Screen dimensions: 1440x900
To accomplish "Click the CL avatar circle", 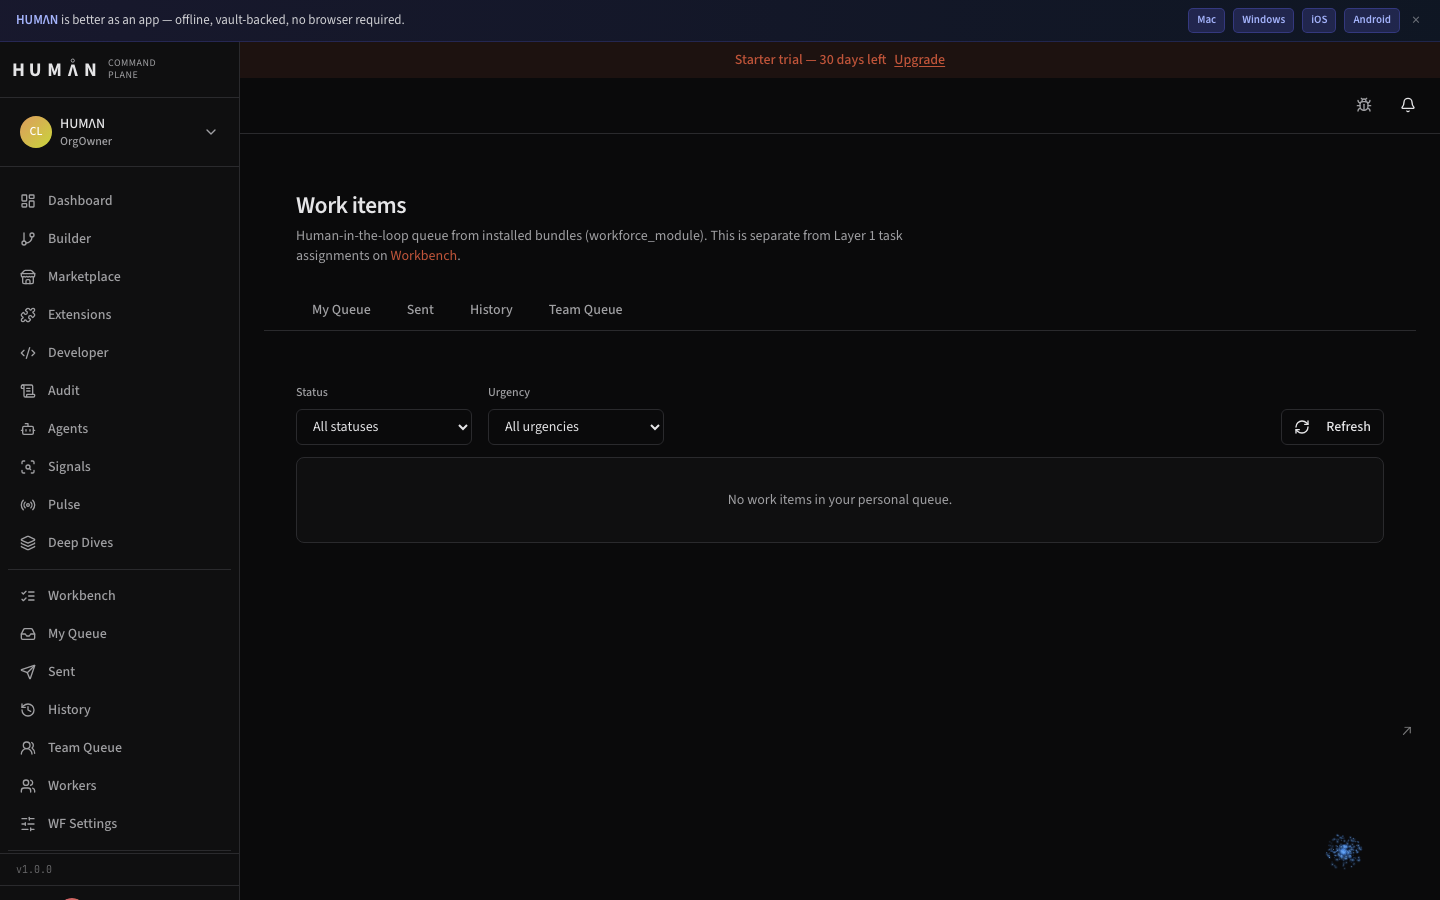I will coord(36,132).
